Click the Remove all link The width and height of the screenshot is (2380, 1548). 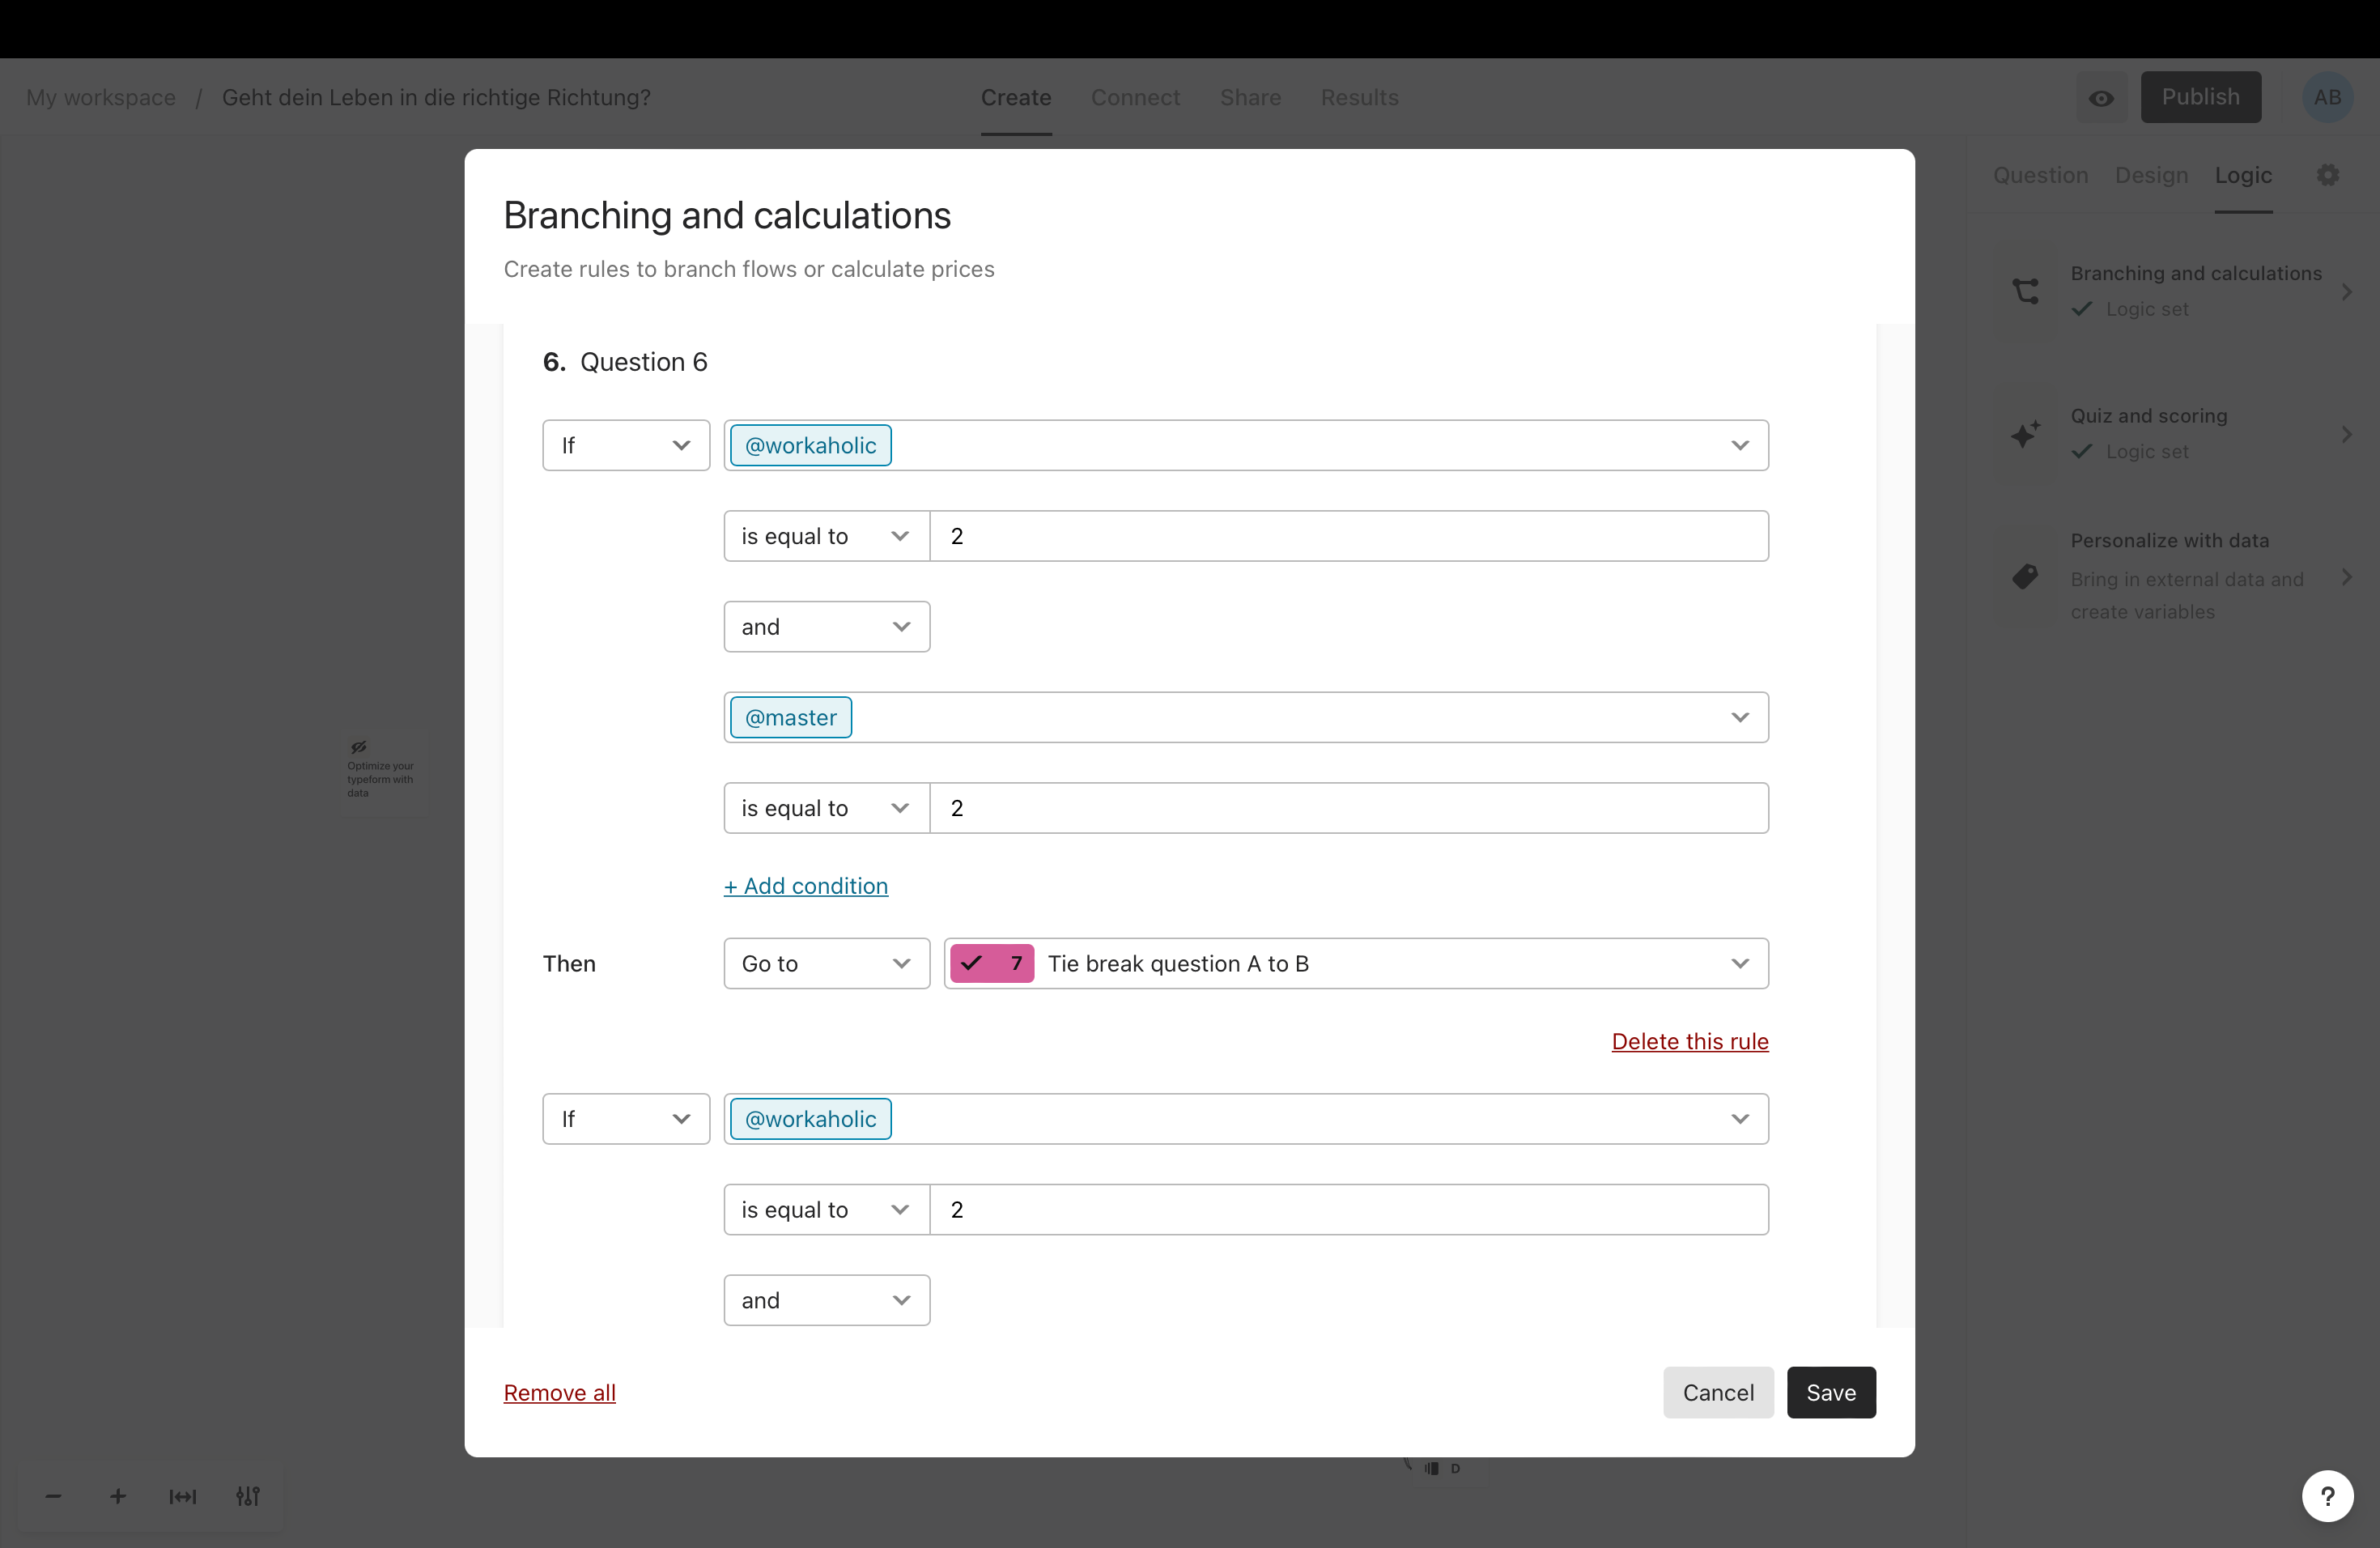[559, 1392]
